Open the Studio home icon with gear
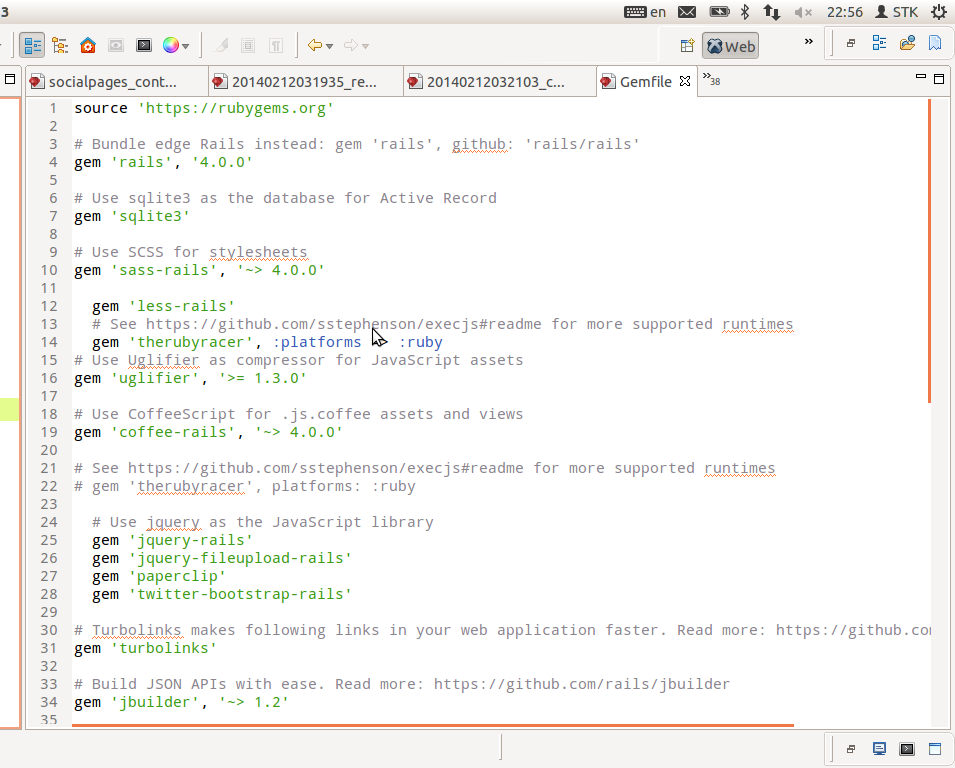955x768 pixels. pyautogui.click(x=88, y=46)
